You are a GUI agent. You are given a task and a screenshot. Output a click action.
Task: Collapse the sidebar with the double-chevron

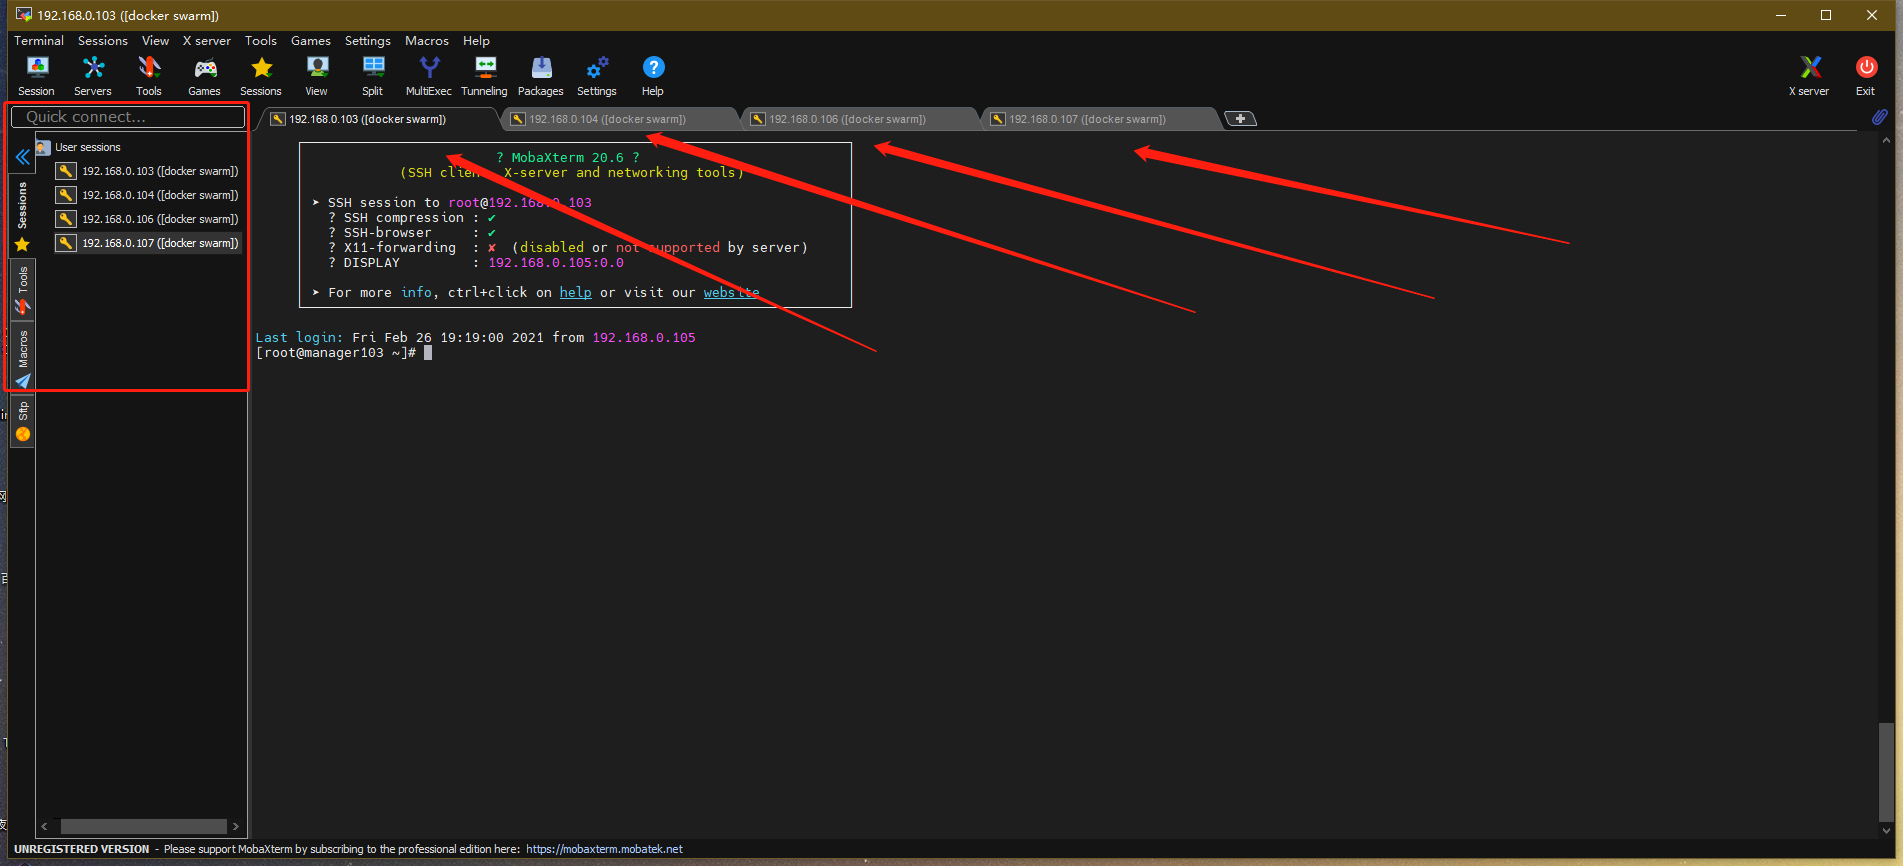click(x=22, y=157)
